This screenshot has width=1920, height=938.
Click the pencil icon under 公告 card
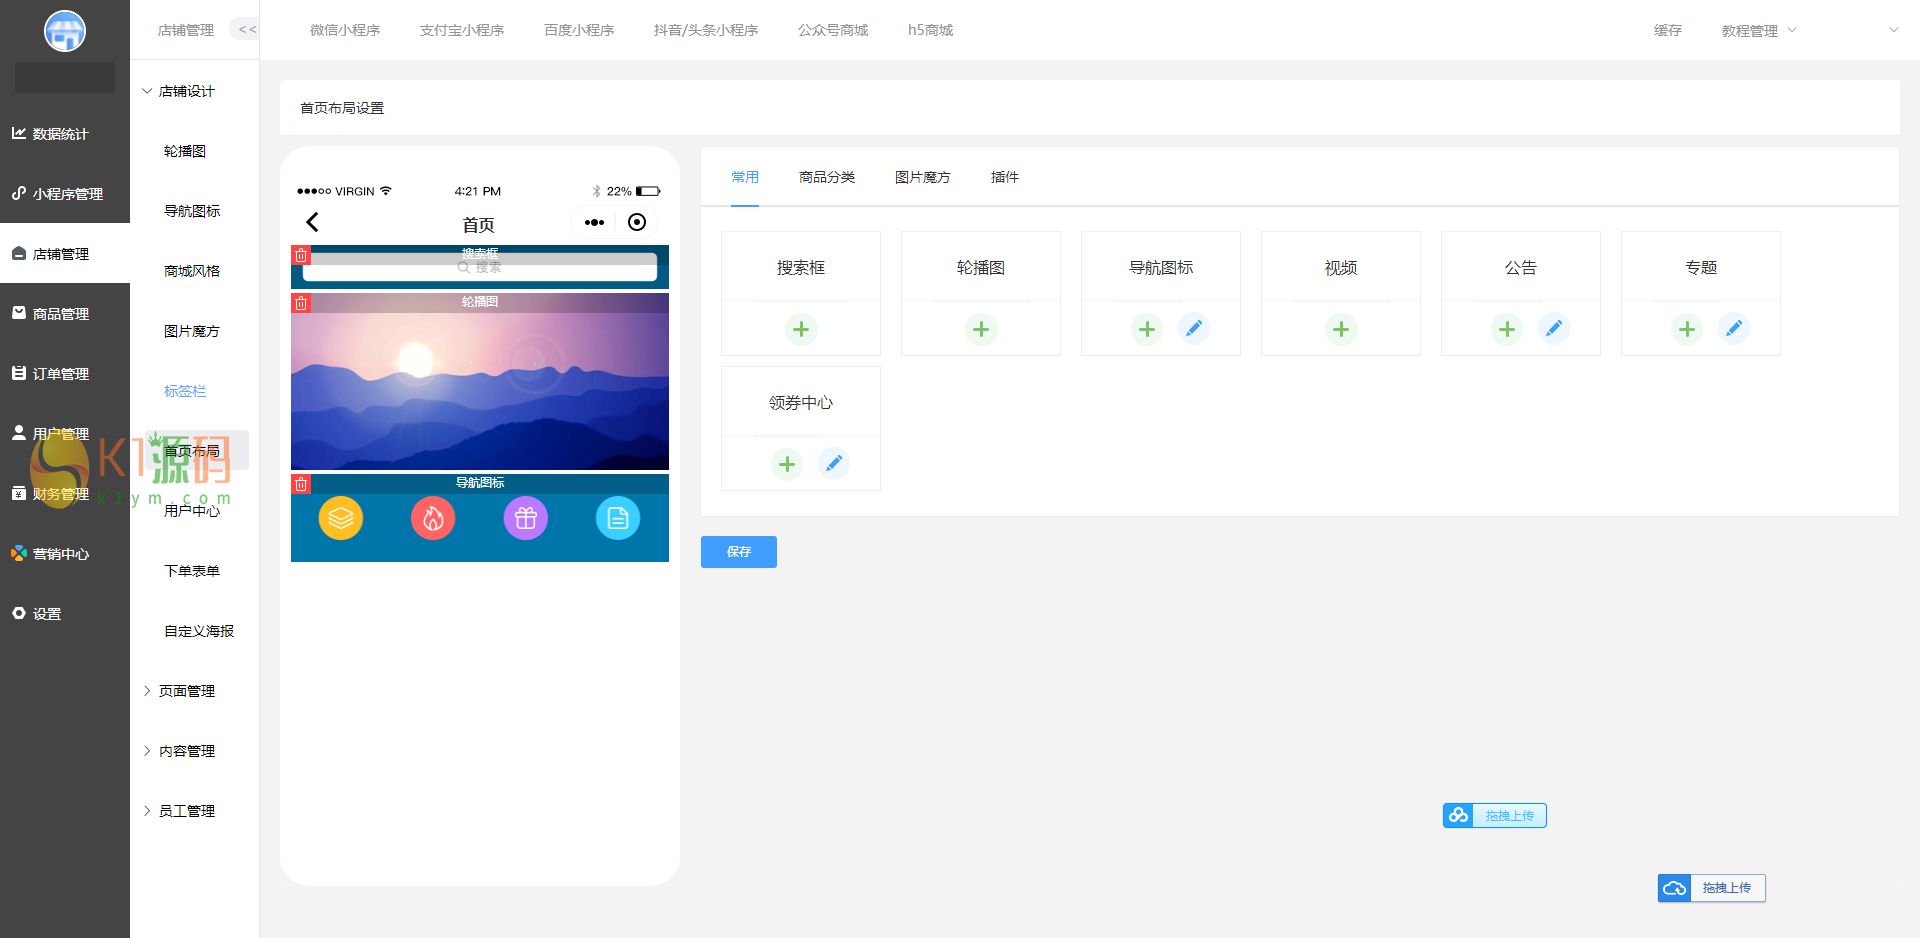click(1554, 328)
